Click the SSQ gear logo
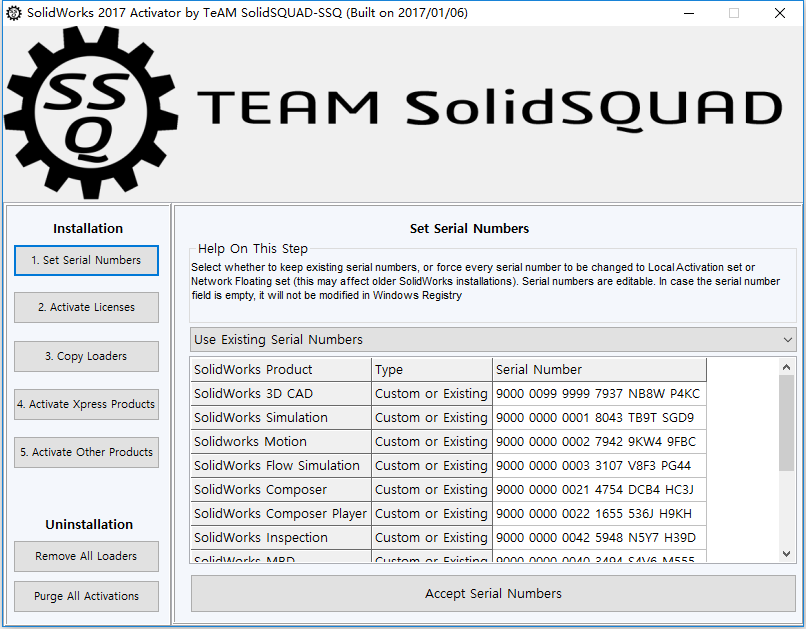Screen dimensions: 806x629 [91, 113]
